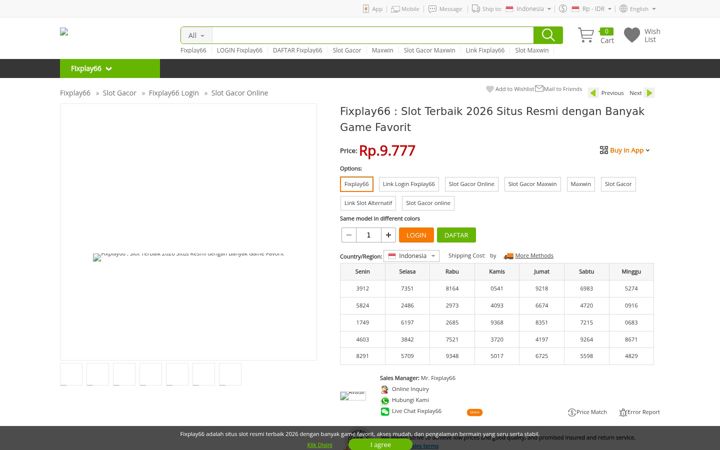Click Slot Maxwin suggestion under search
Image resolution: width=720 pixels, height=450 pixels.
coord(532,51)
